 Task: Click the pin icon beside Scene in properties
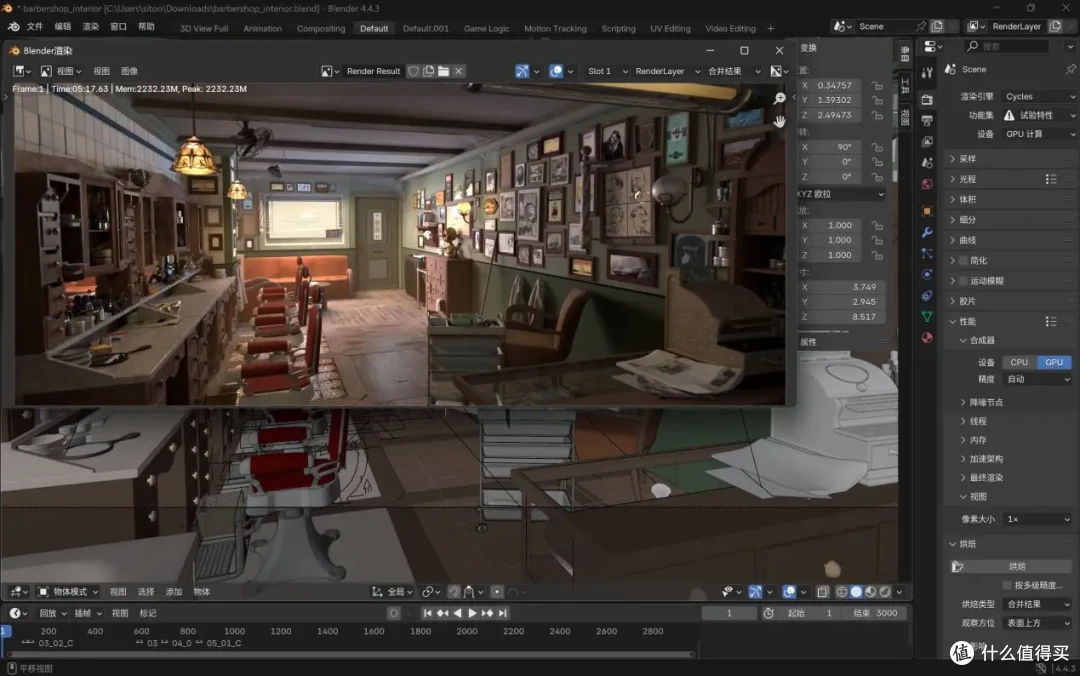pos(1070,70)
